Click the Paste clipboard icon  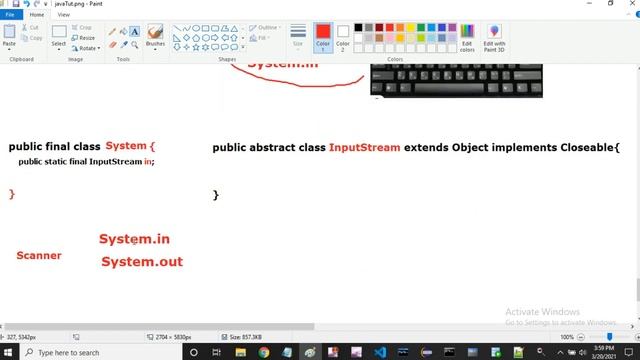point(9,32)
